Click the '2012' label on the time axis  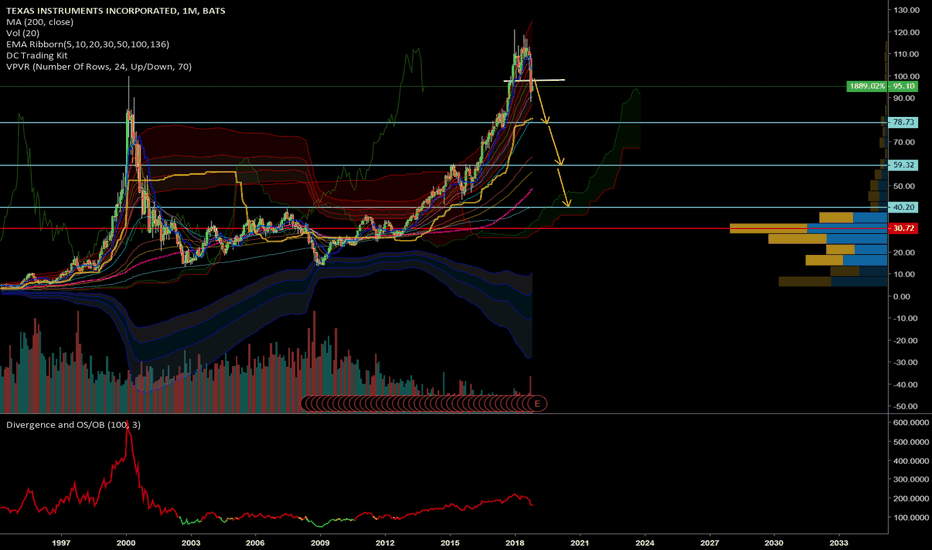click(x=385, y=542)
